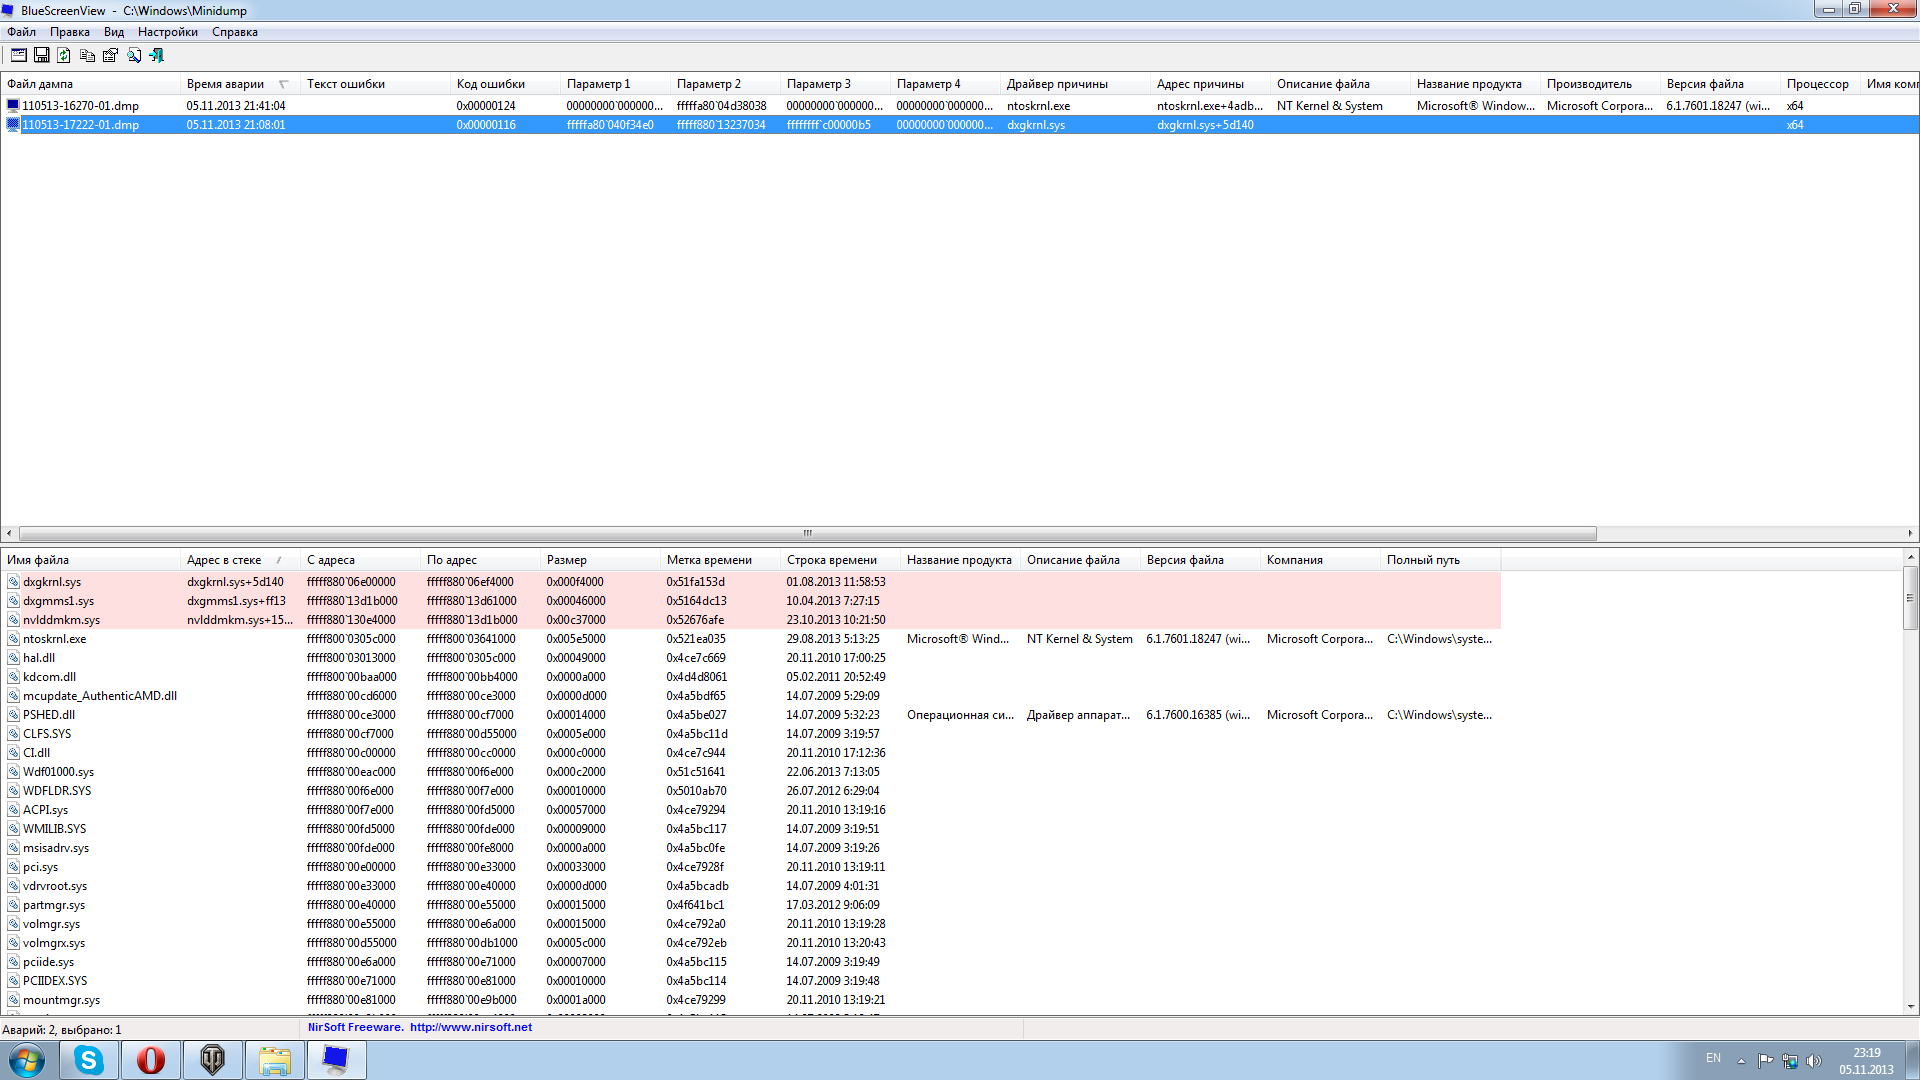Refresh the crash list using green arrows icon
1920x1080 pixels.
click(64, 55)
